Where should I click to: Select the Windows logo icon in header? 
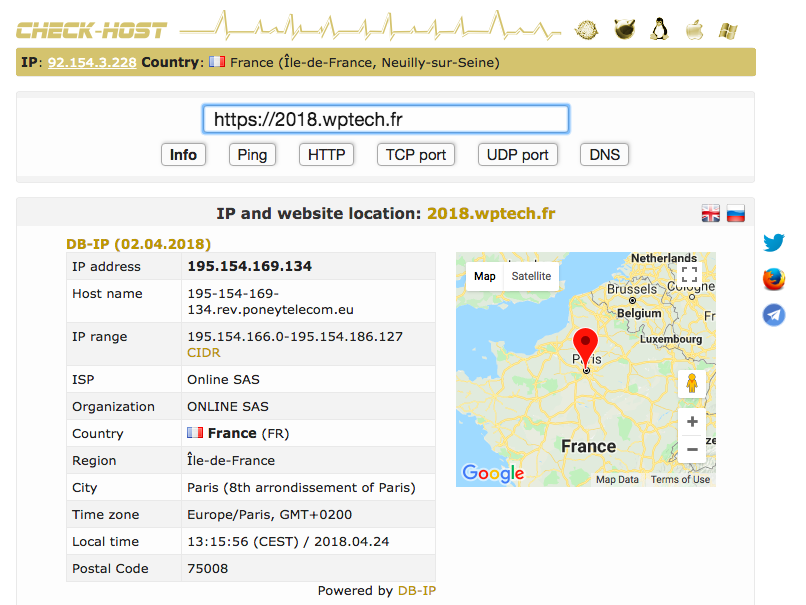point(728,31)
